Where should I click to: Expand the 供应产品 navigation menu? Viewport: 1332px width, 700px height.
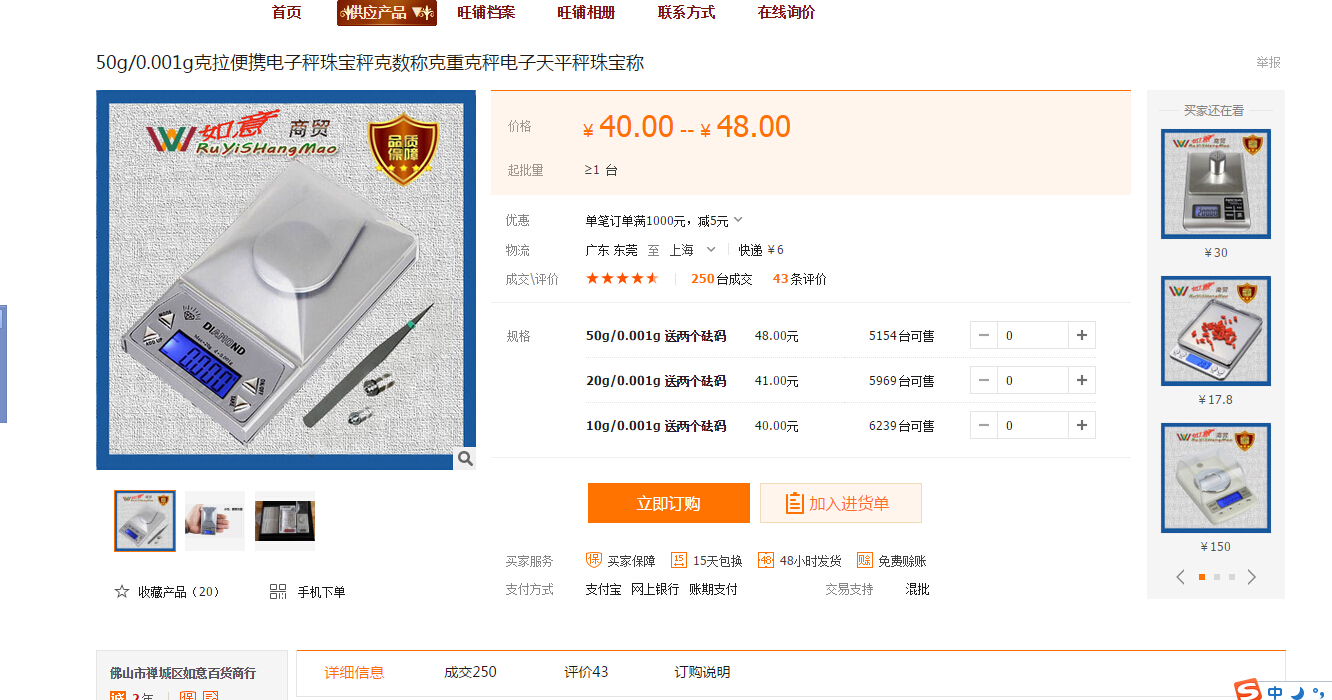pos(387,13)
